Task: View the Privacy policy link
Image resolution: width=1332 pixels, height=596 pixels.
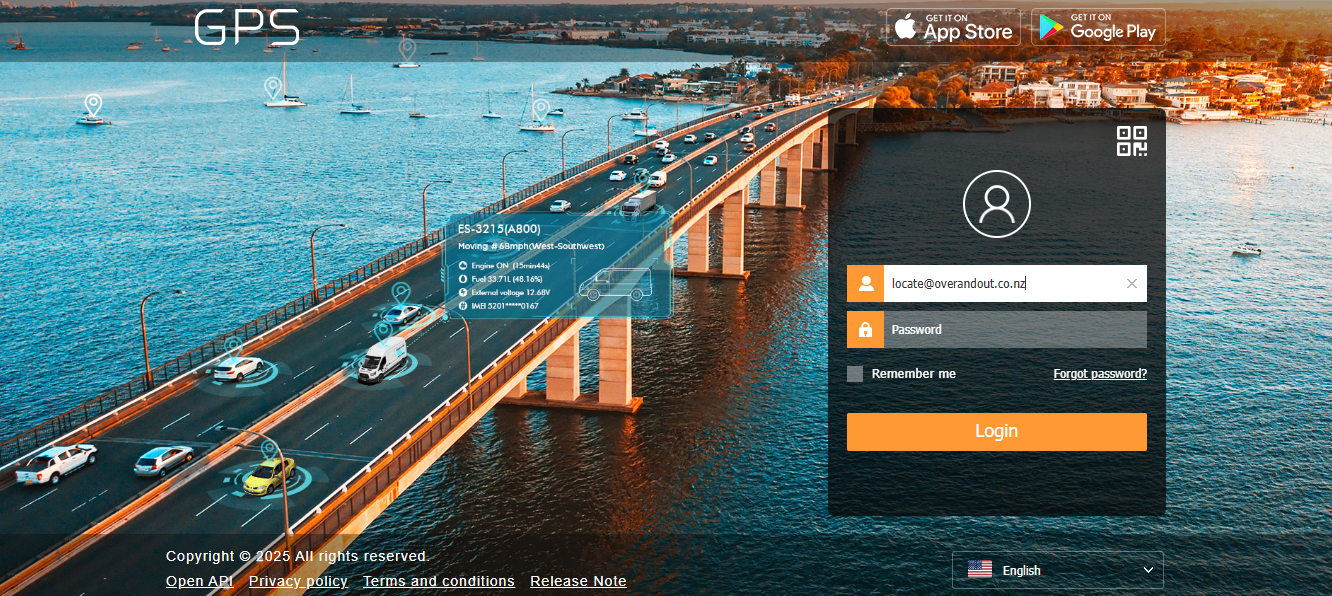Action: [298, 581]
